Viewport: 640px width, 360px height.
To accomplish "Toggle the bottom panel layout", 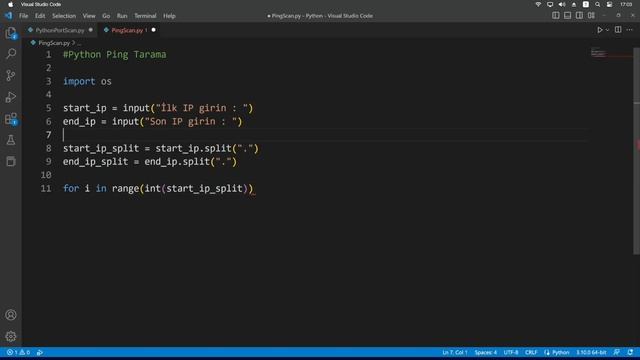I will (x=567, y=16).
